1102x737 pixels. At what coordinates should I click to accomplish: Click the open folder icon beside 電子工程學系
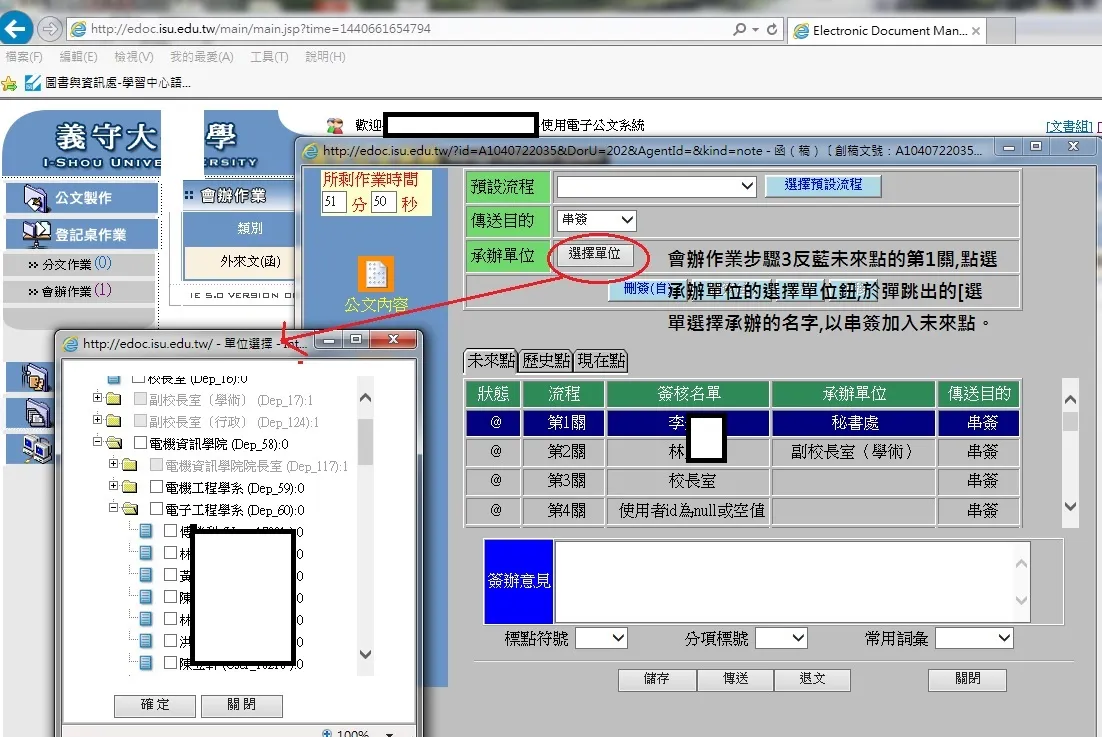[130, 509]
